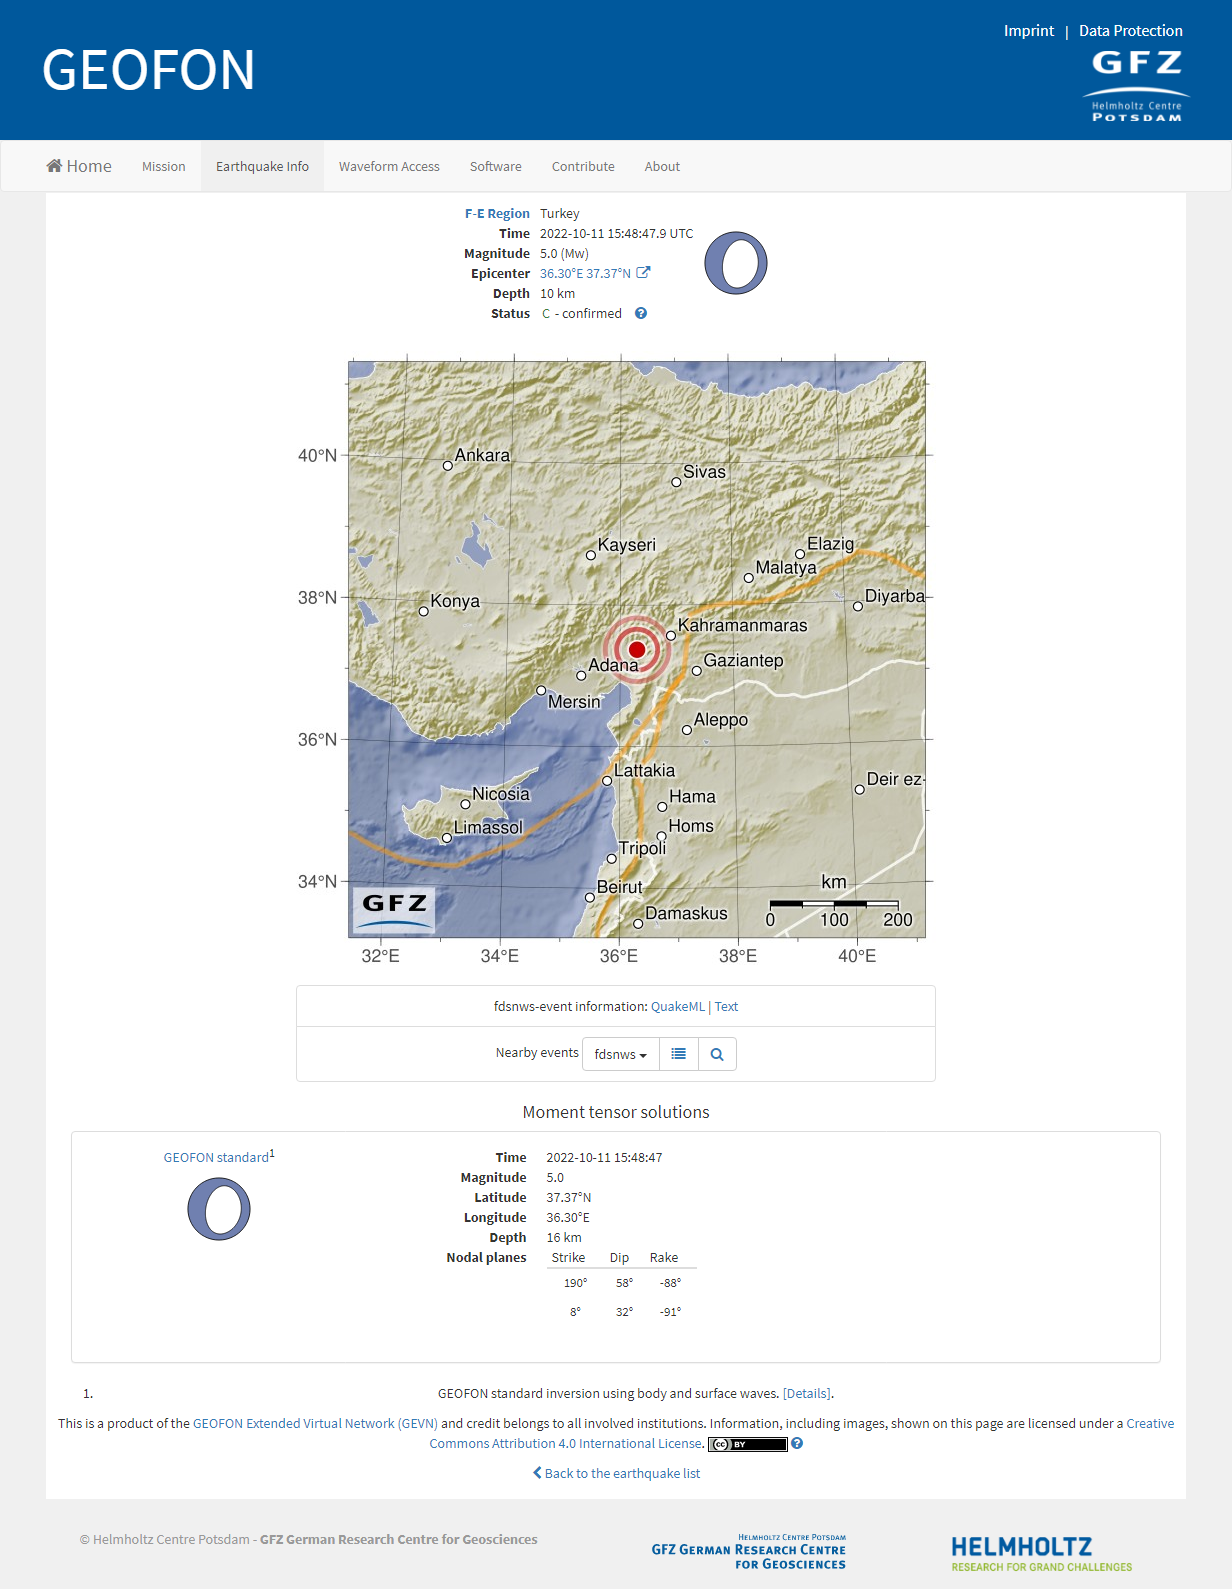Open the Waveform Access menu
Screen dimensions: 1232x1589
tap(389, 166)
